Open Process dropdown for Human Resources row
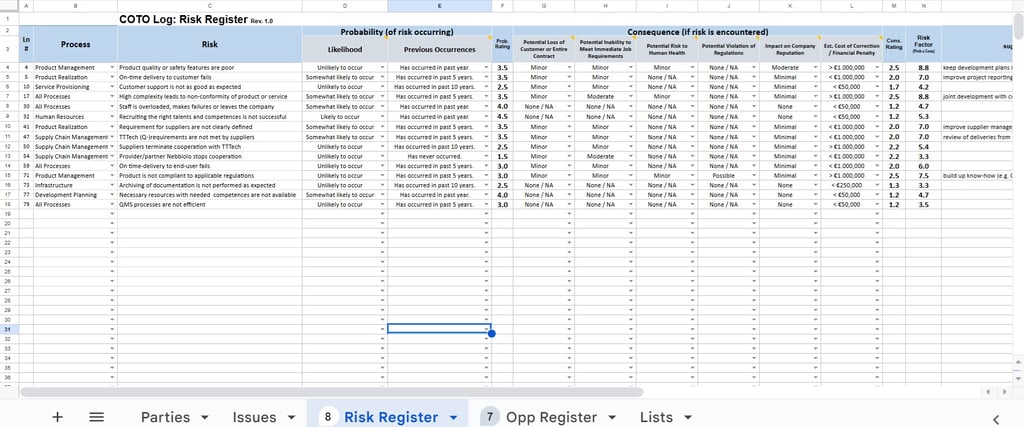Screen dimensions: 1024x427 pos(112,117)
